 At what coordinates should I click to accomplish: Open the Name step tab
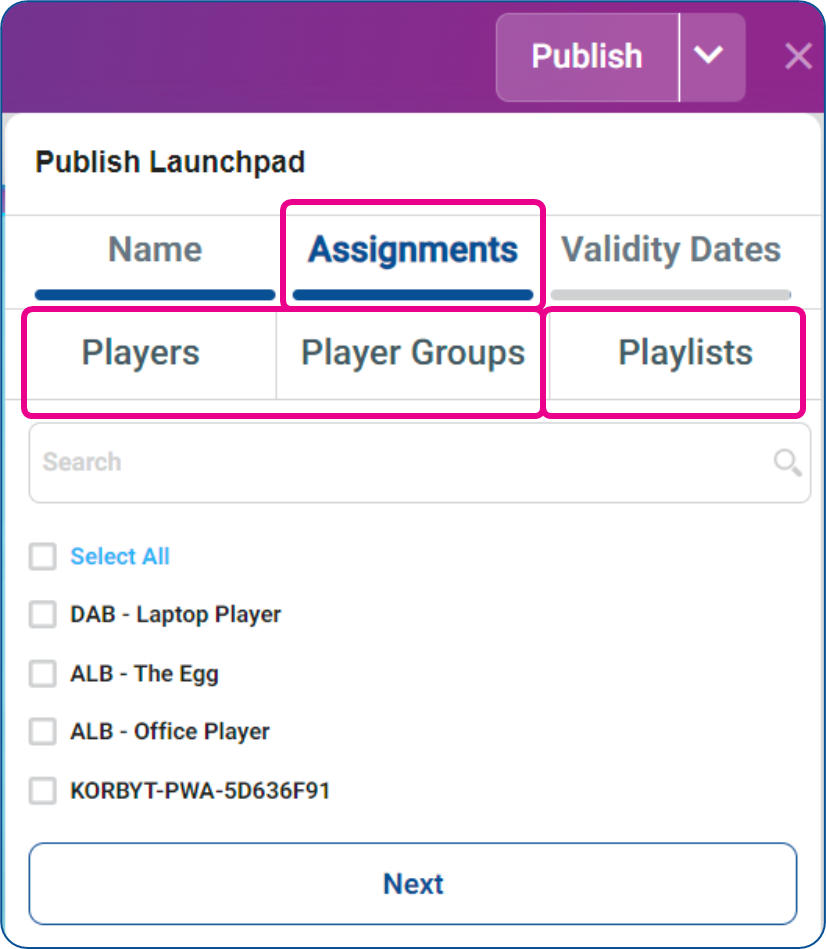(x=155, y=250)
